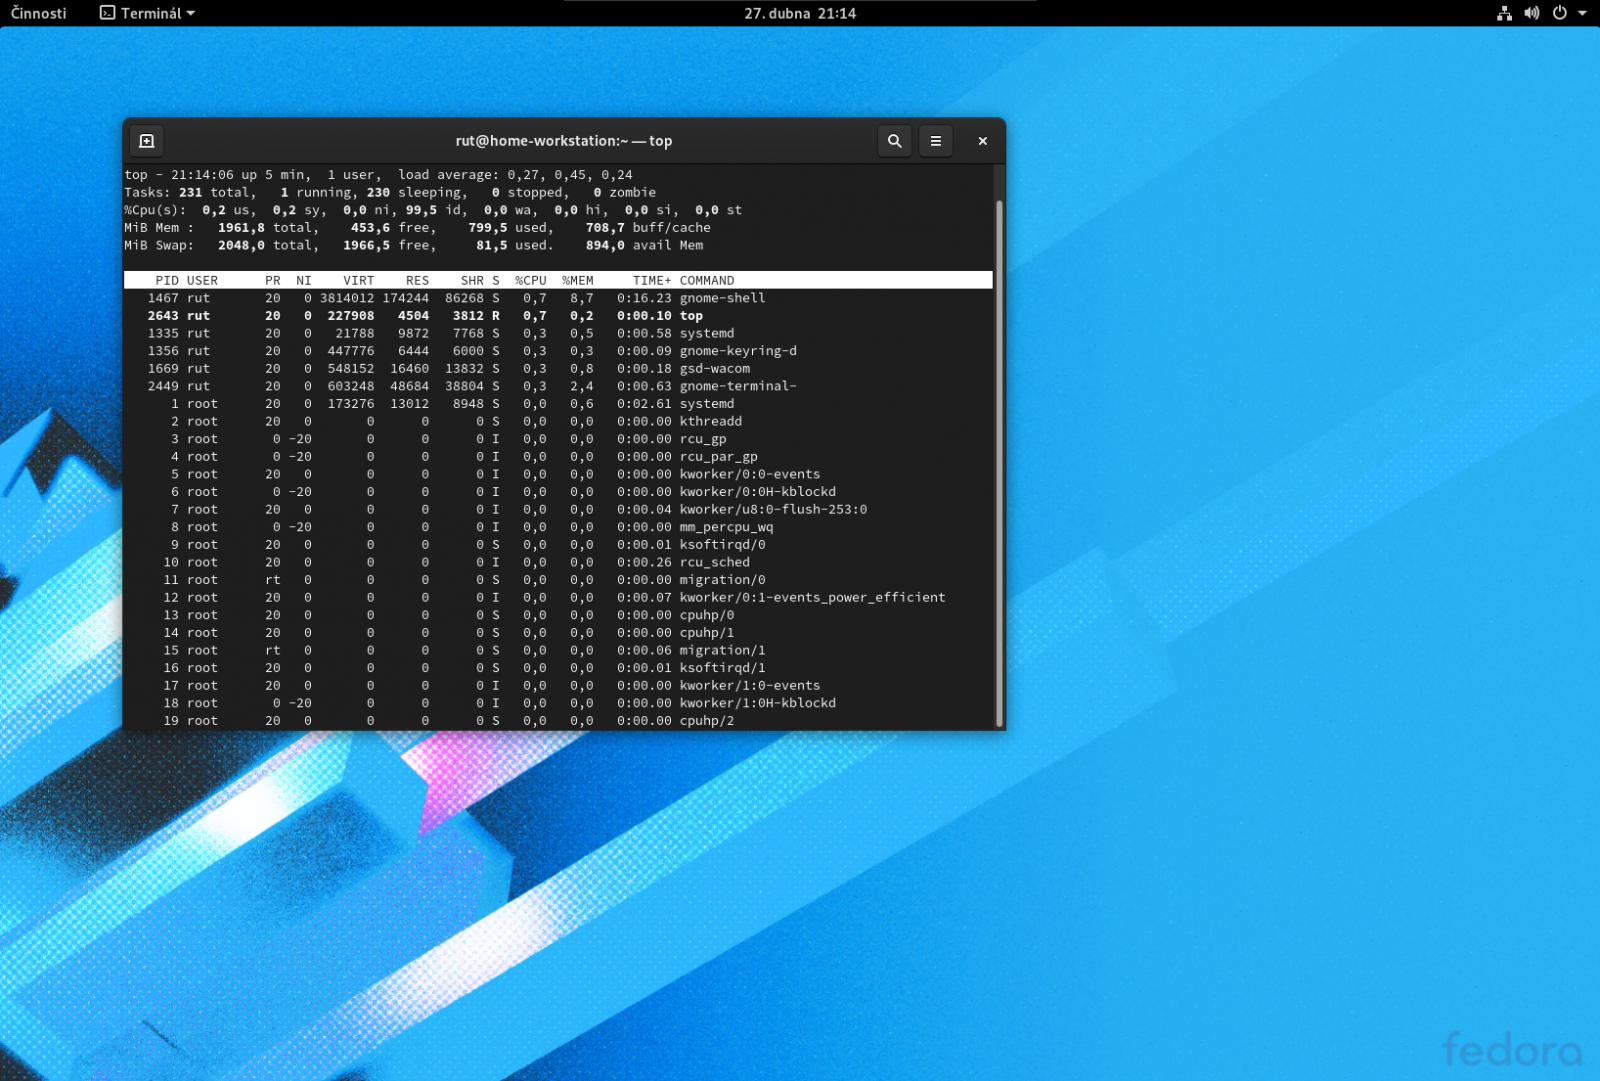Image resolution: width=1600 pixels, height=1081 pixels.
Task: Click the volume speaker icon
Action: click(1531, 13)
